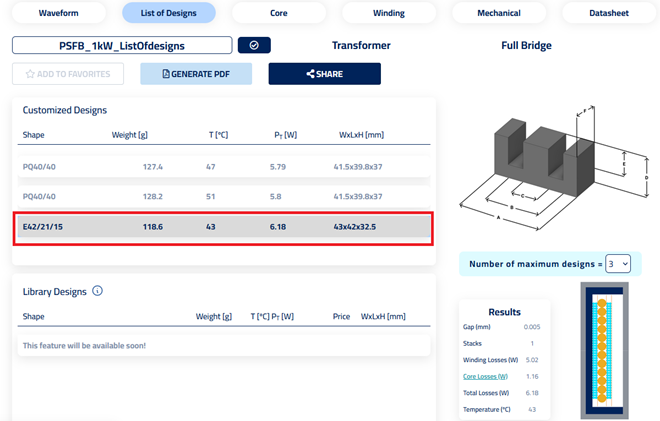Click the Total Losses (W) result label
Image resolution: width=660 pixels, height=421 pixels.
486,393
